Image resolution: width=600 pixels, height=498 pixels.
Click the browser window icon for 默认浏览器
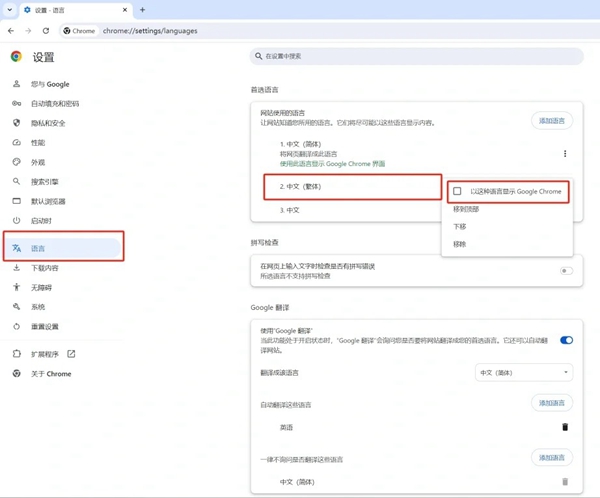(x=16, y=201)
